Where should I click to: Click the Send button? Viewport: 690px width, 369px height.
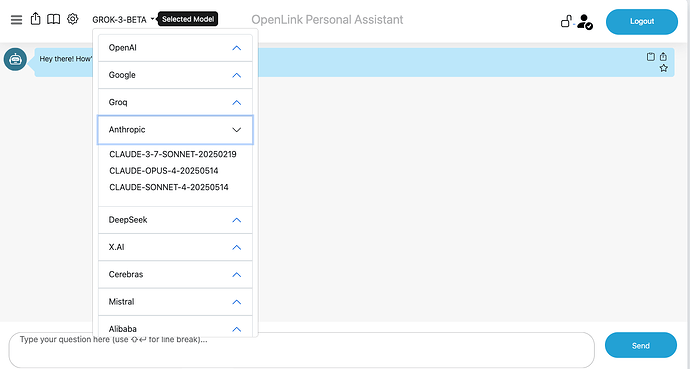pos(641,345)
